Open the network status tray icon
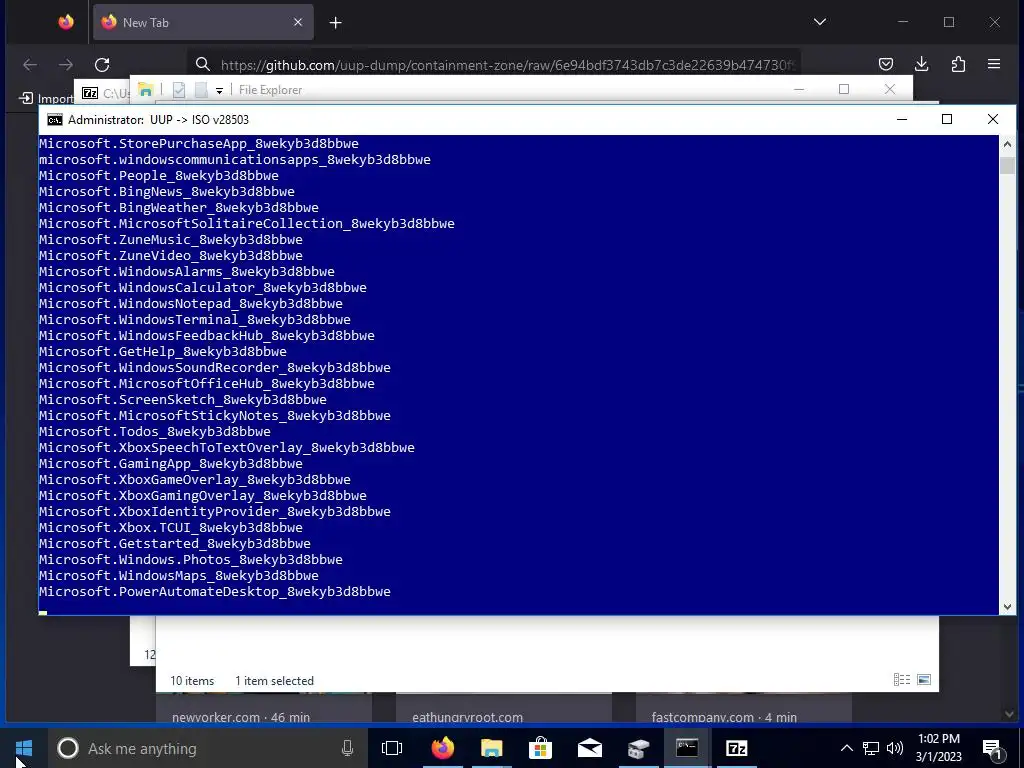Image resolution: width=1024 pixels, height=768 pixels. point(871,748)
